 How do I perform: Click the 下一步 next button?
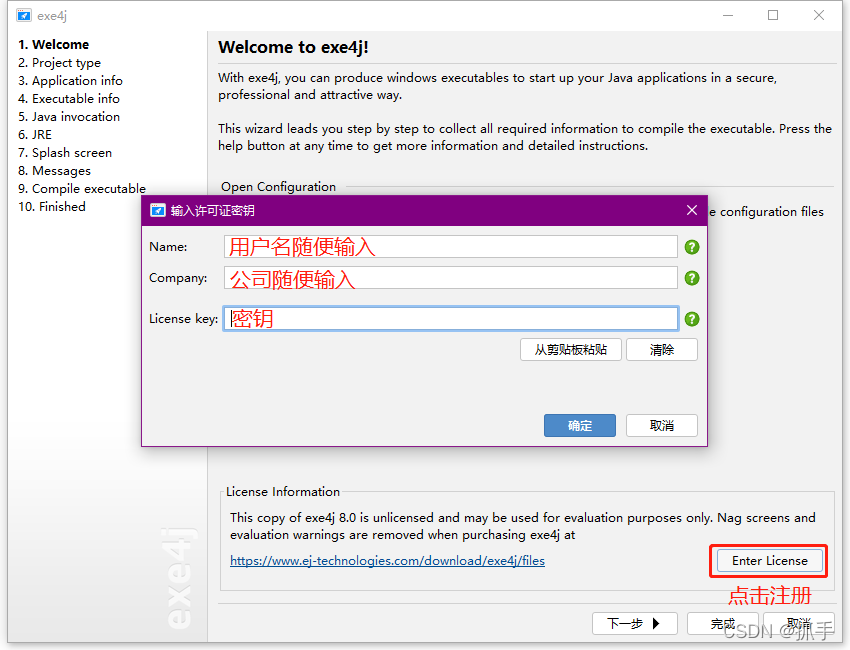point(635,623)
